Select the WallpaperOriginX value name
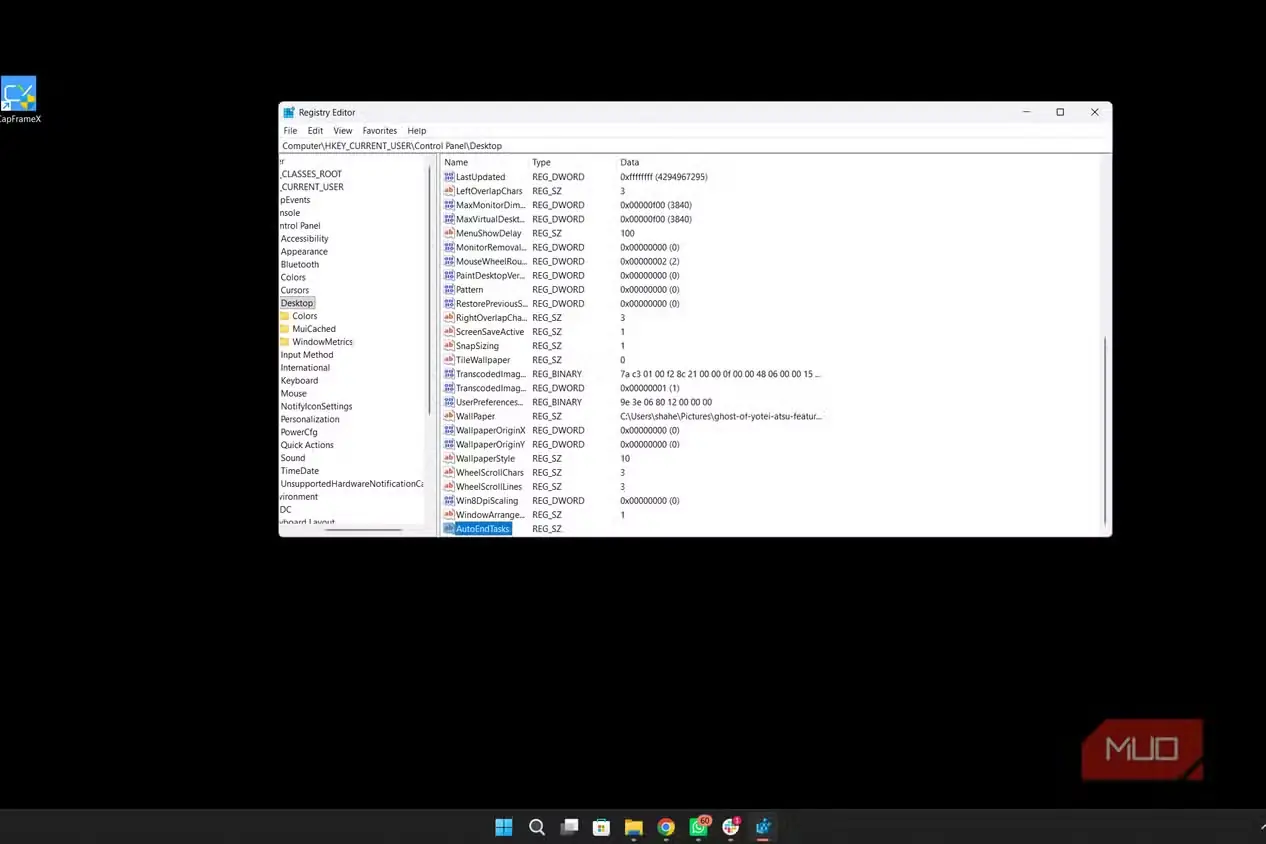 point(490,430)
